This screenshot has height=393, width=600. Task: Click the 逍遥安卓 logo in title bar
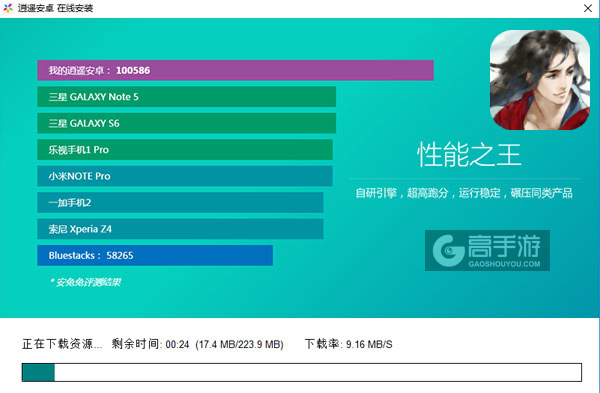pos(8,8)
